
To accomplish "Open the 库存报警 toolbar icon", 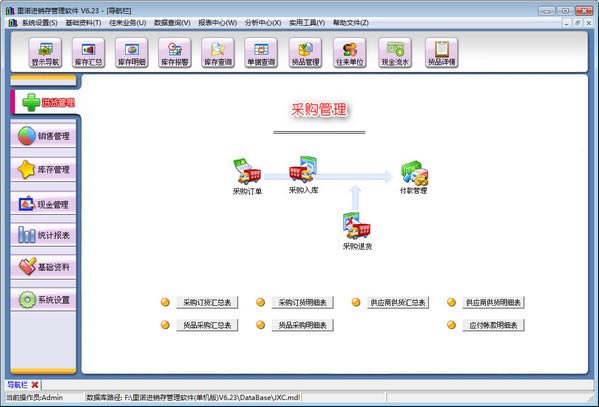I will 175,53.
